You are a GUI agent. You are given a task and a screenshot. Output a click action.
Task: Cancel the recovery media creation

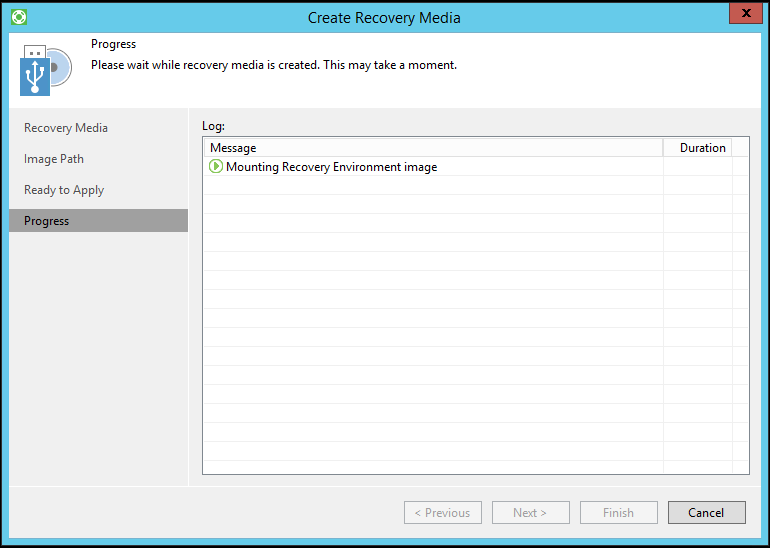tap(706, 513)
